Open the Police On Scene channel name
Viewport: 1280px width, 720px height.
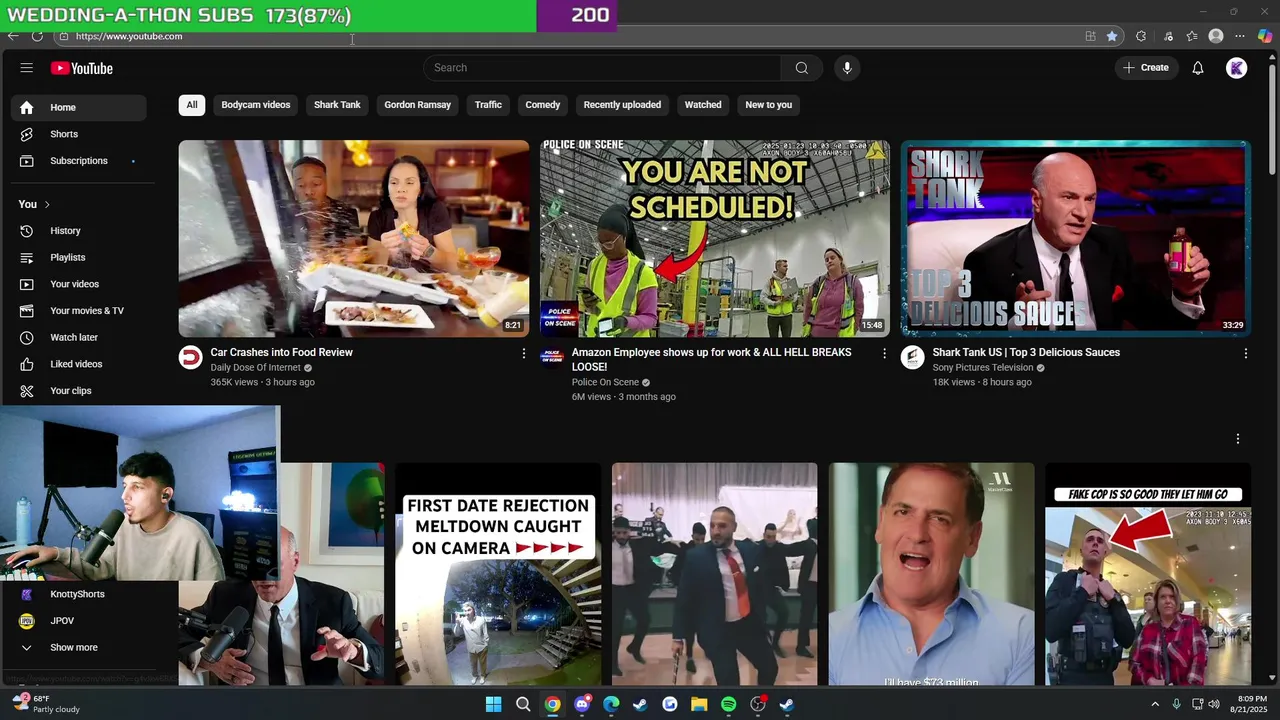(605, 382)
